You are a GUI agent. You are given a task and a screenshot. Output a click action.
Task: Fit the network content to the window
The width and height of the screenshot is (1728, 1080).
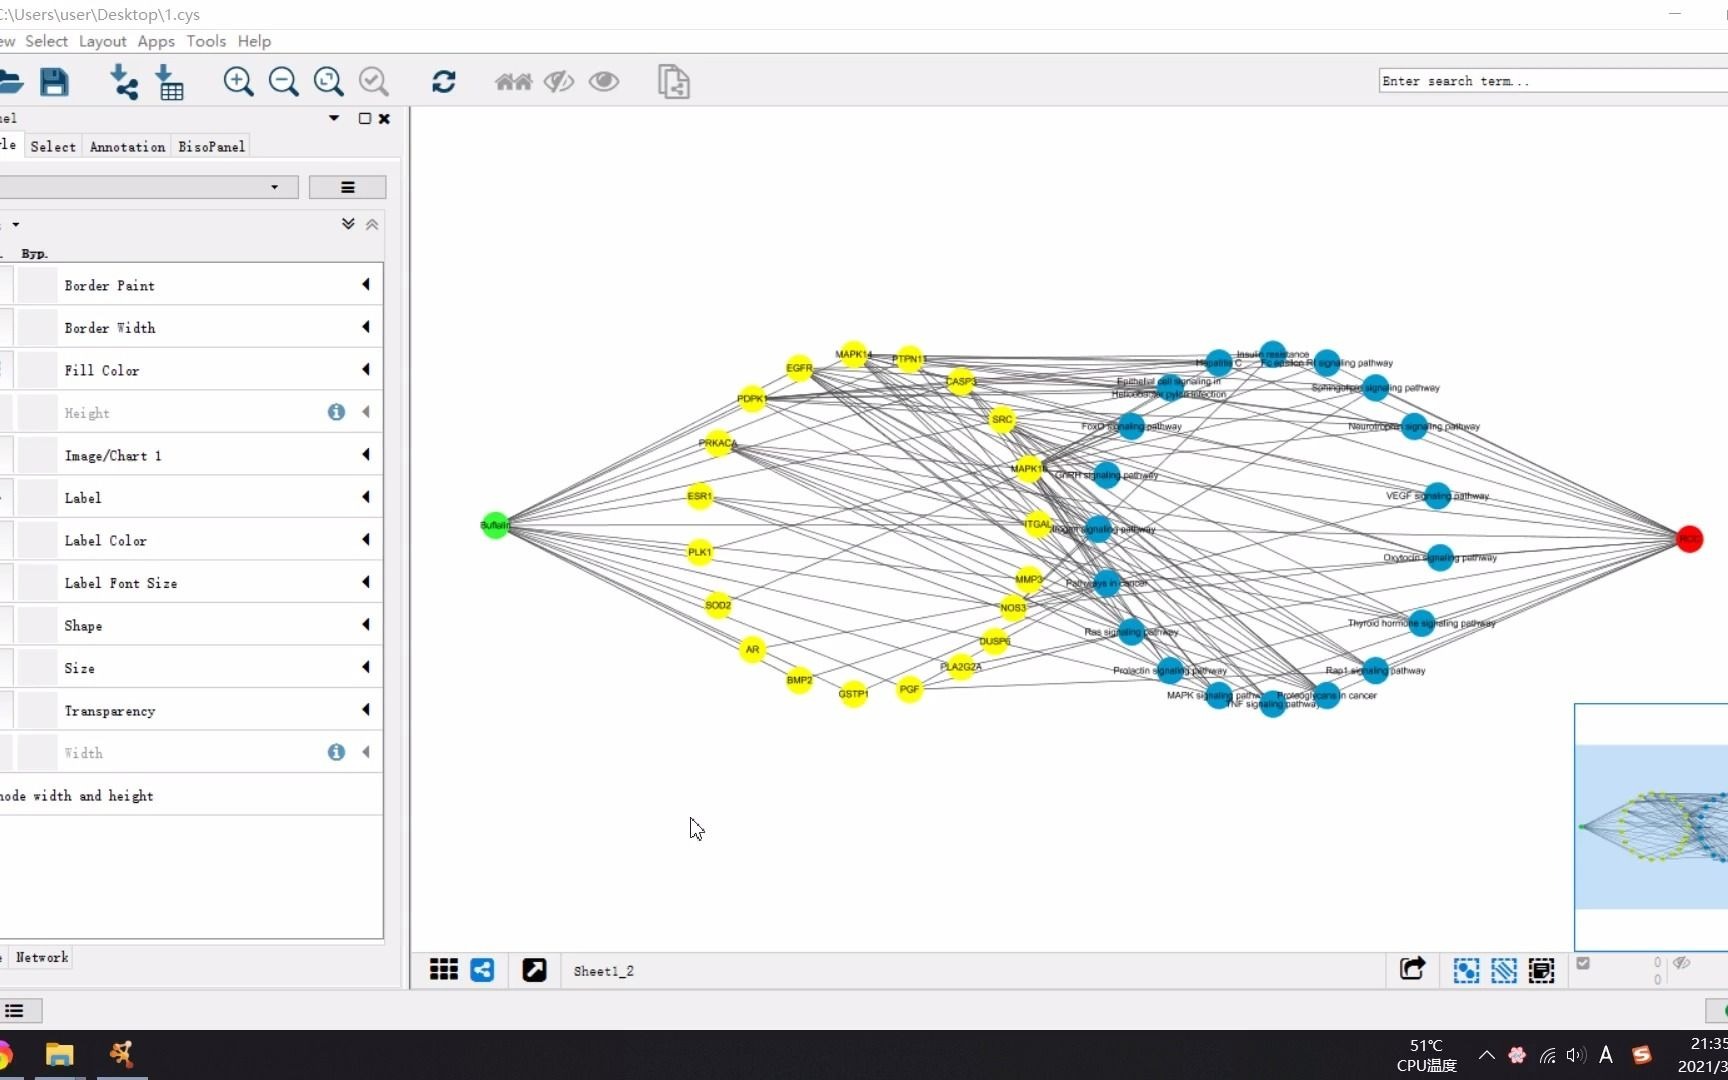[329, 82]
